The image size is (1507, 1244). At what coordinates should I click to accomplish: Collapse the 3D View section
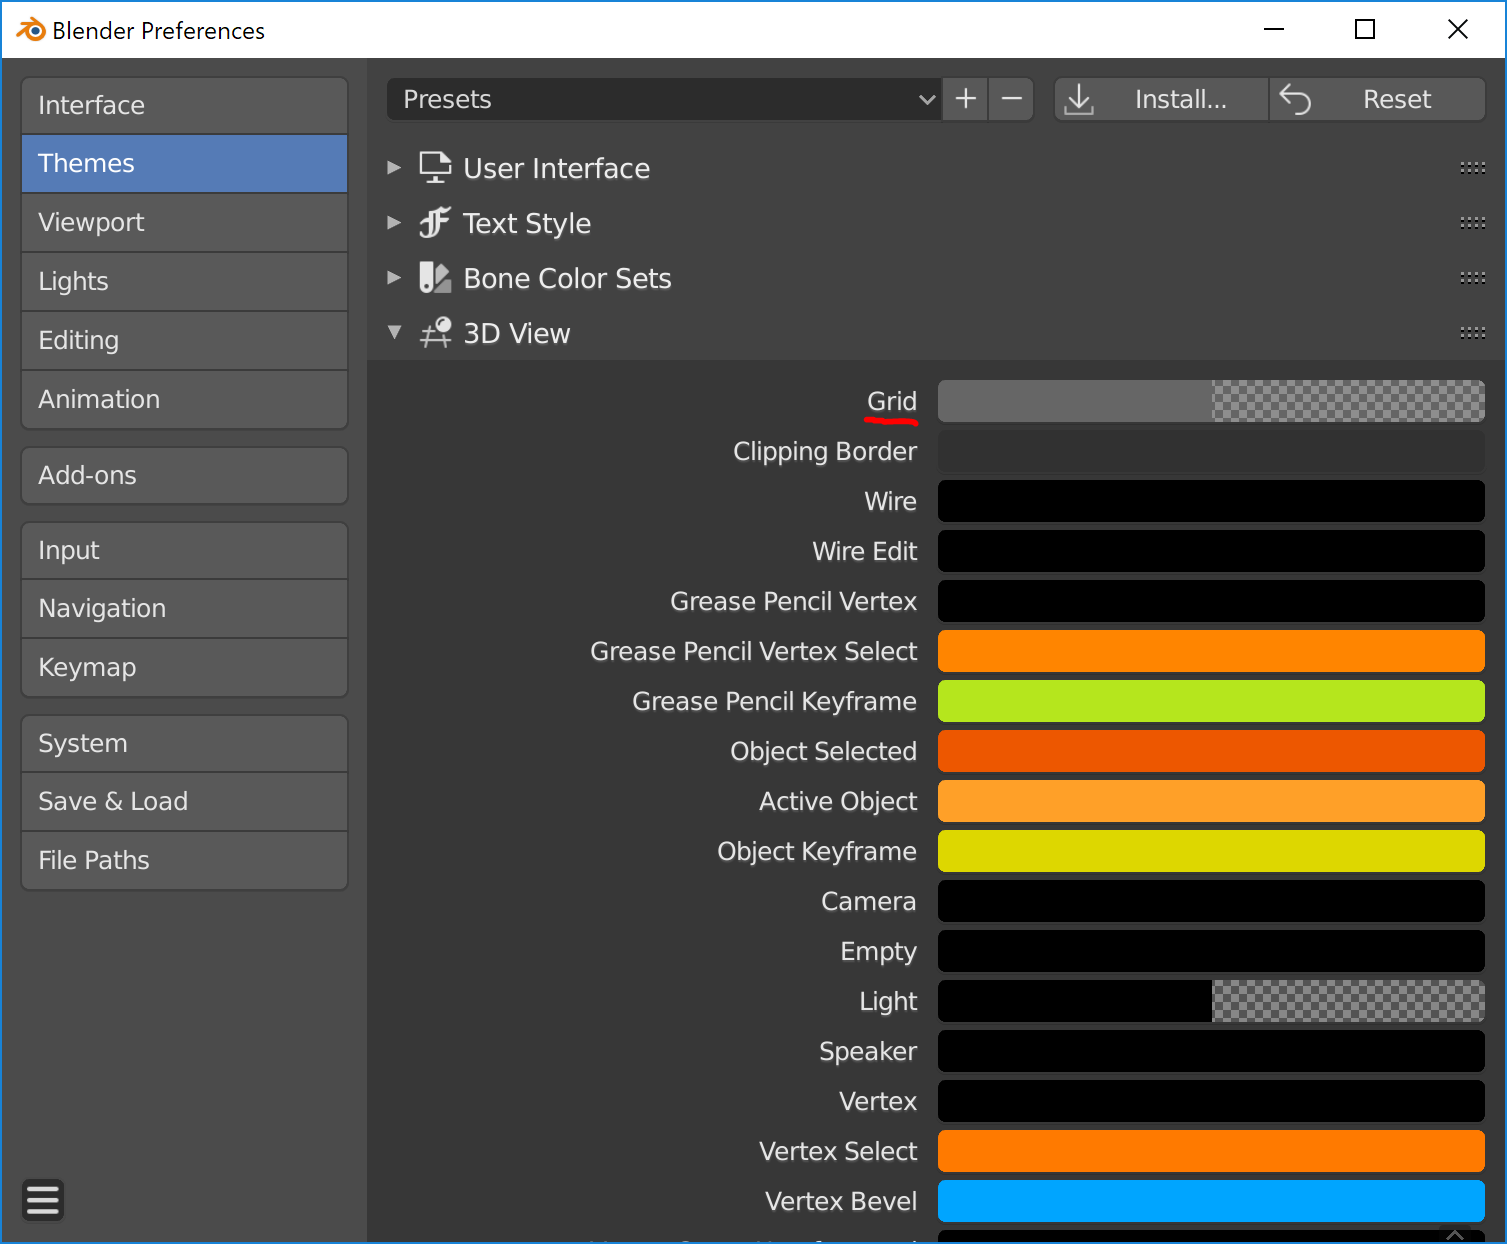pos(393,332)
